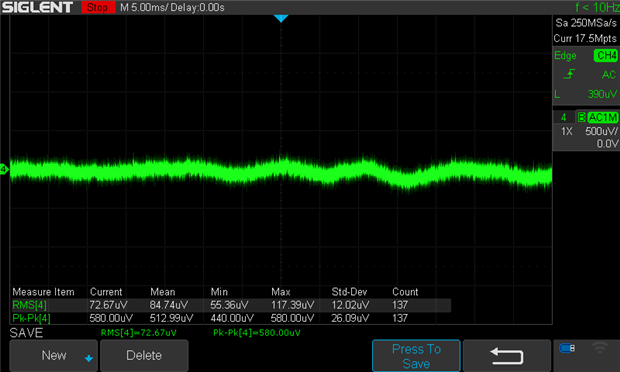Click the RMS current value 72.67uV
The width and height of the screenshot is (620, 372).
108,305
